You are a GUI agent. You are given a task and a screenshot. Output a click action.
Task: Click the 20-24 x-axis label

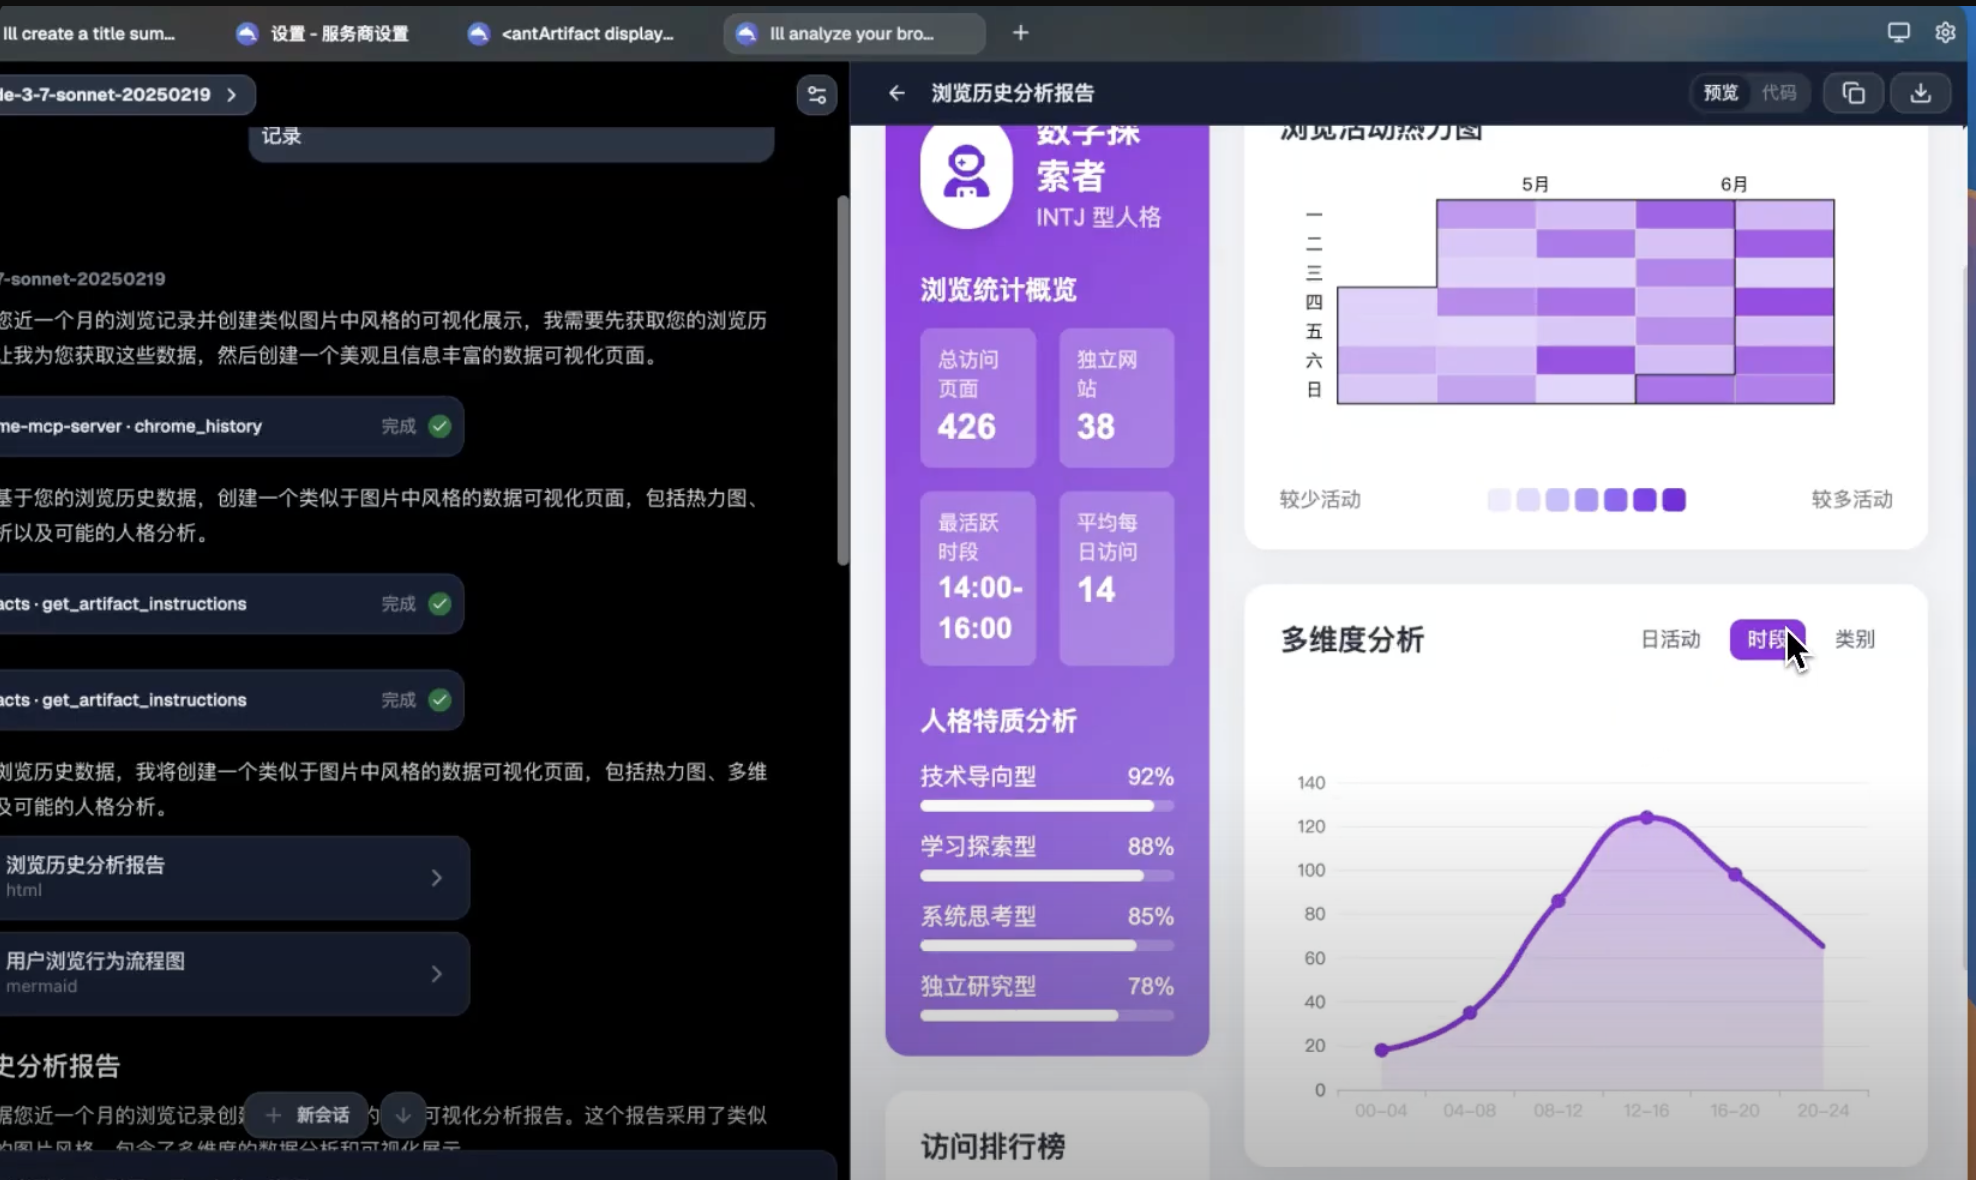(x=1823, y=1111)
